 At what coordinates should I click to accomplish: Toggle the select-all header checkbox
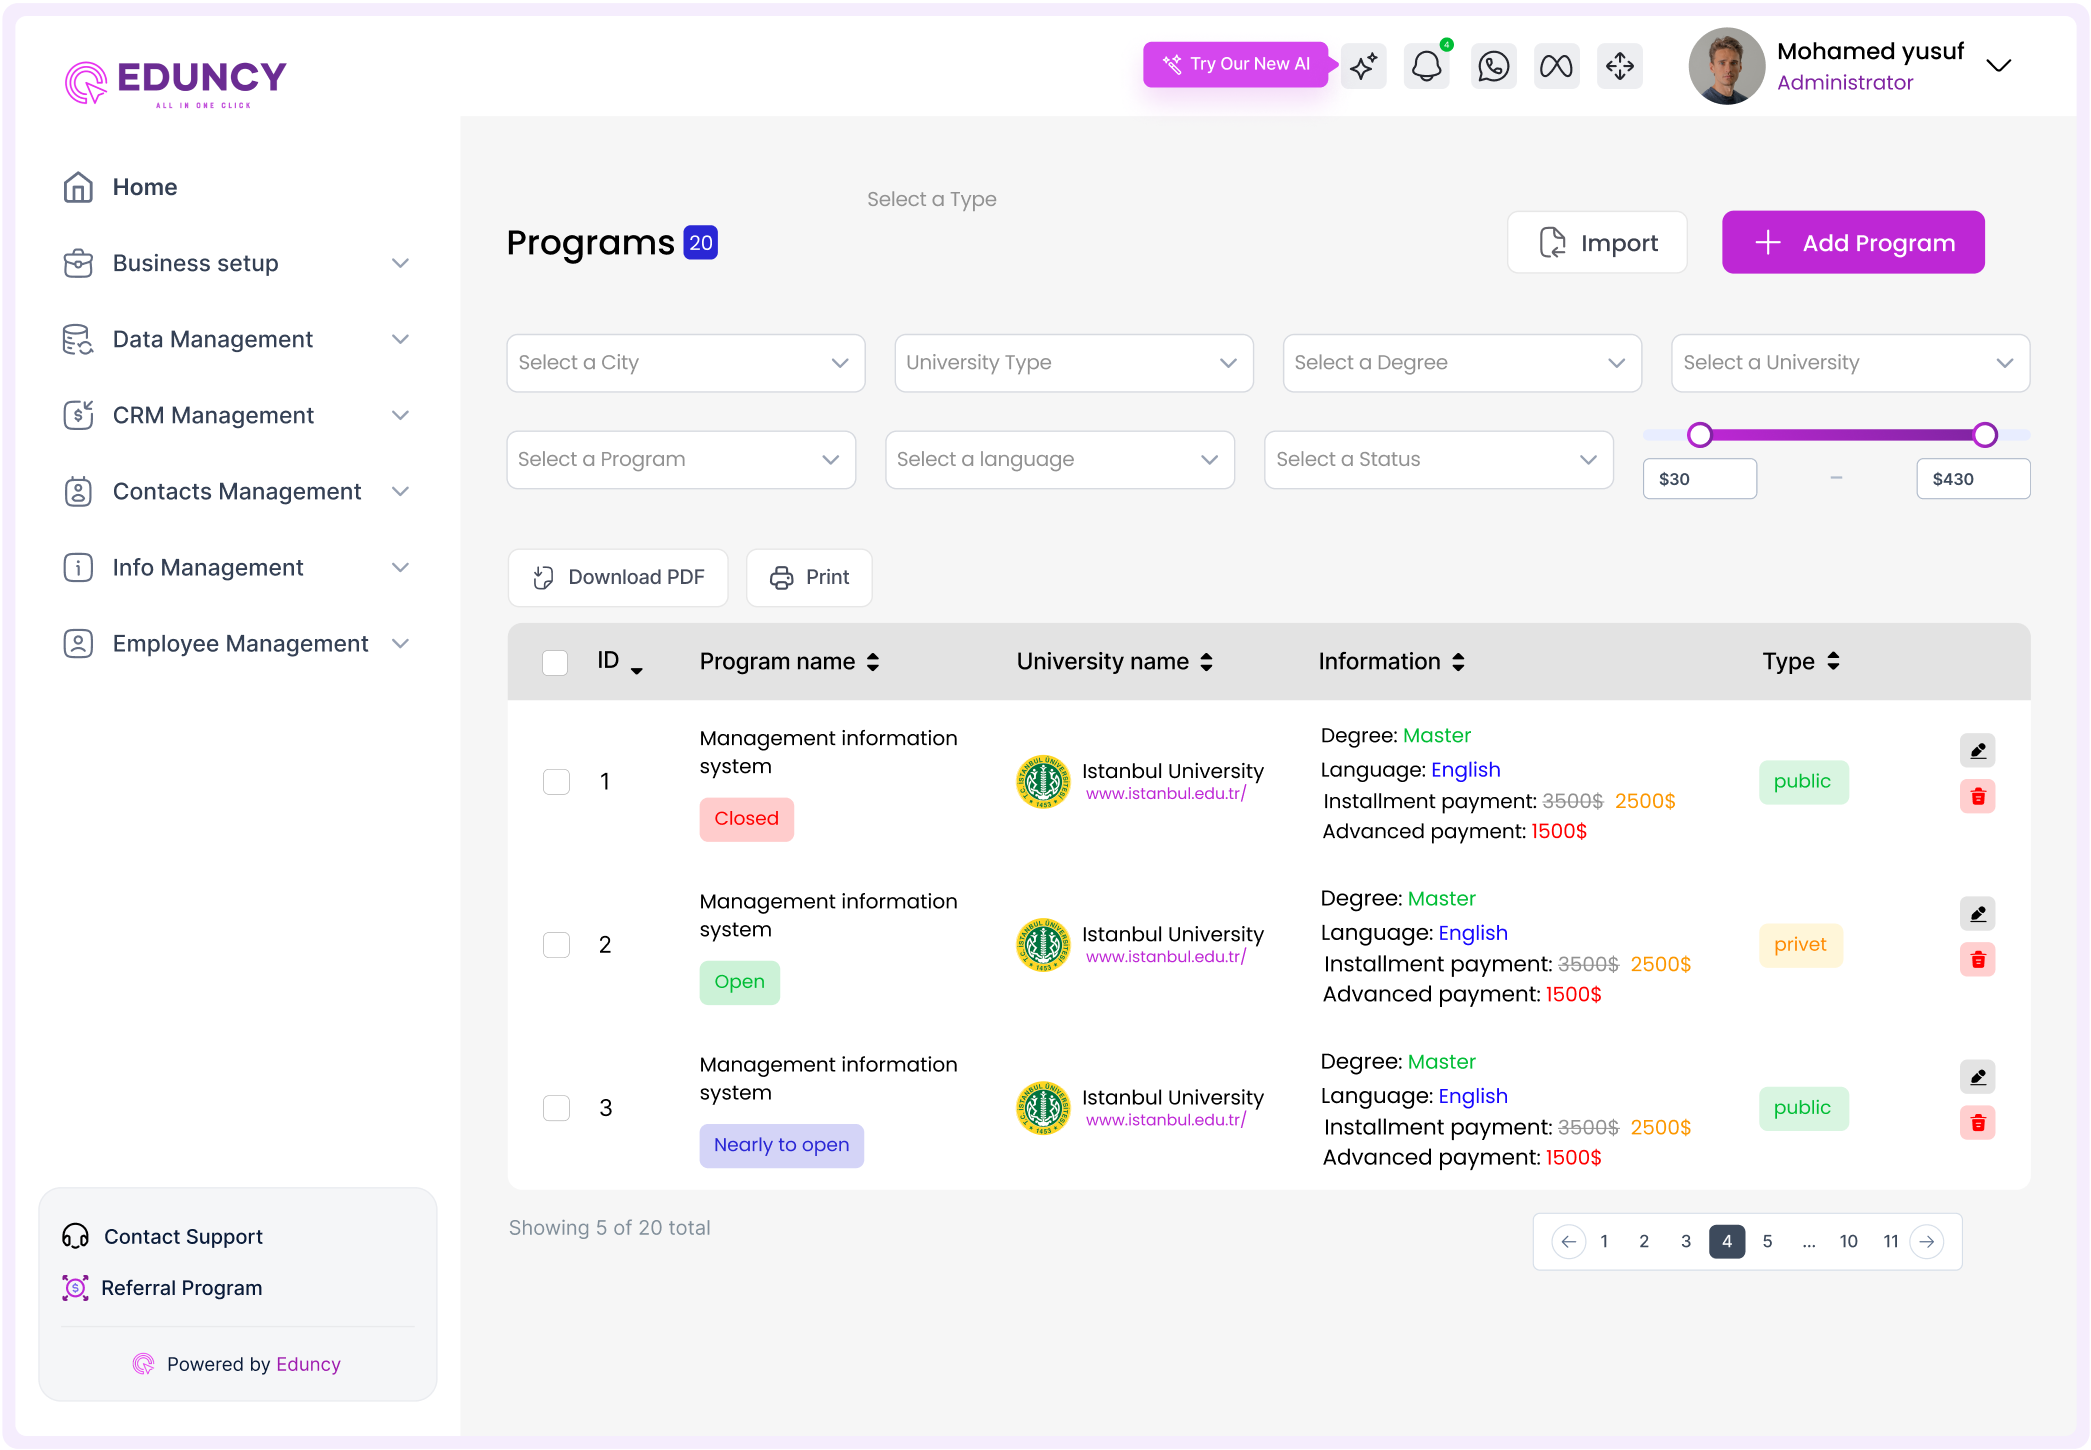tap(555, 662)
